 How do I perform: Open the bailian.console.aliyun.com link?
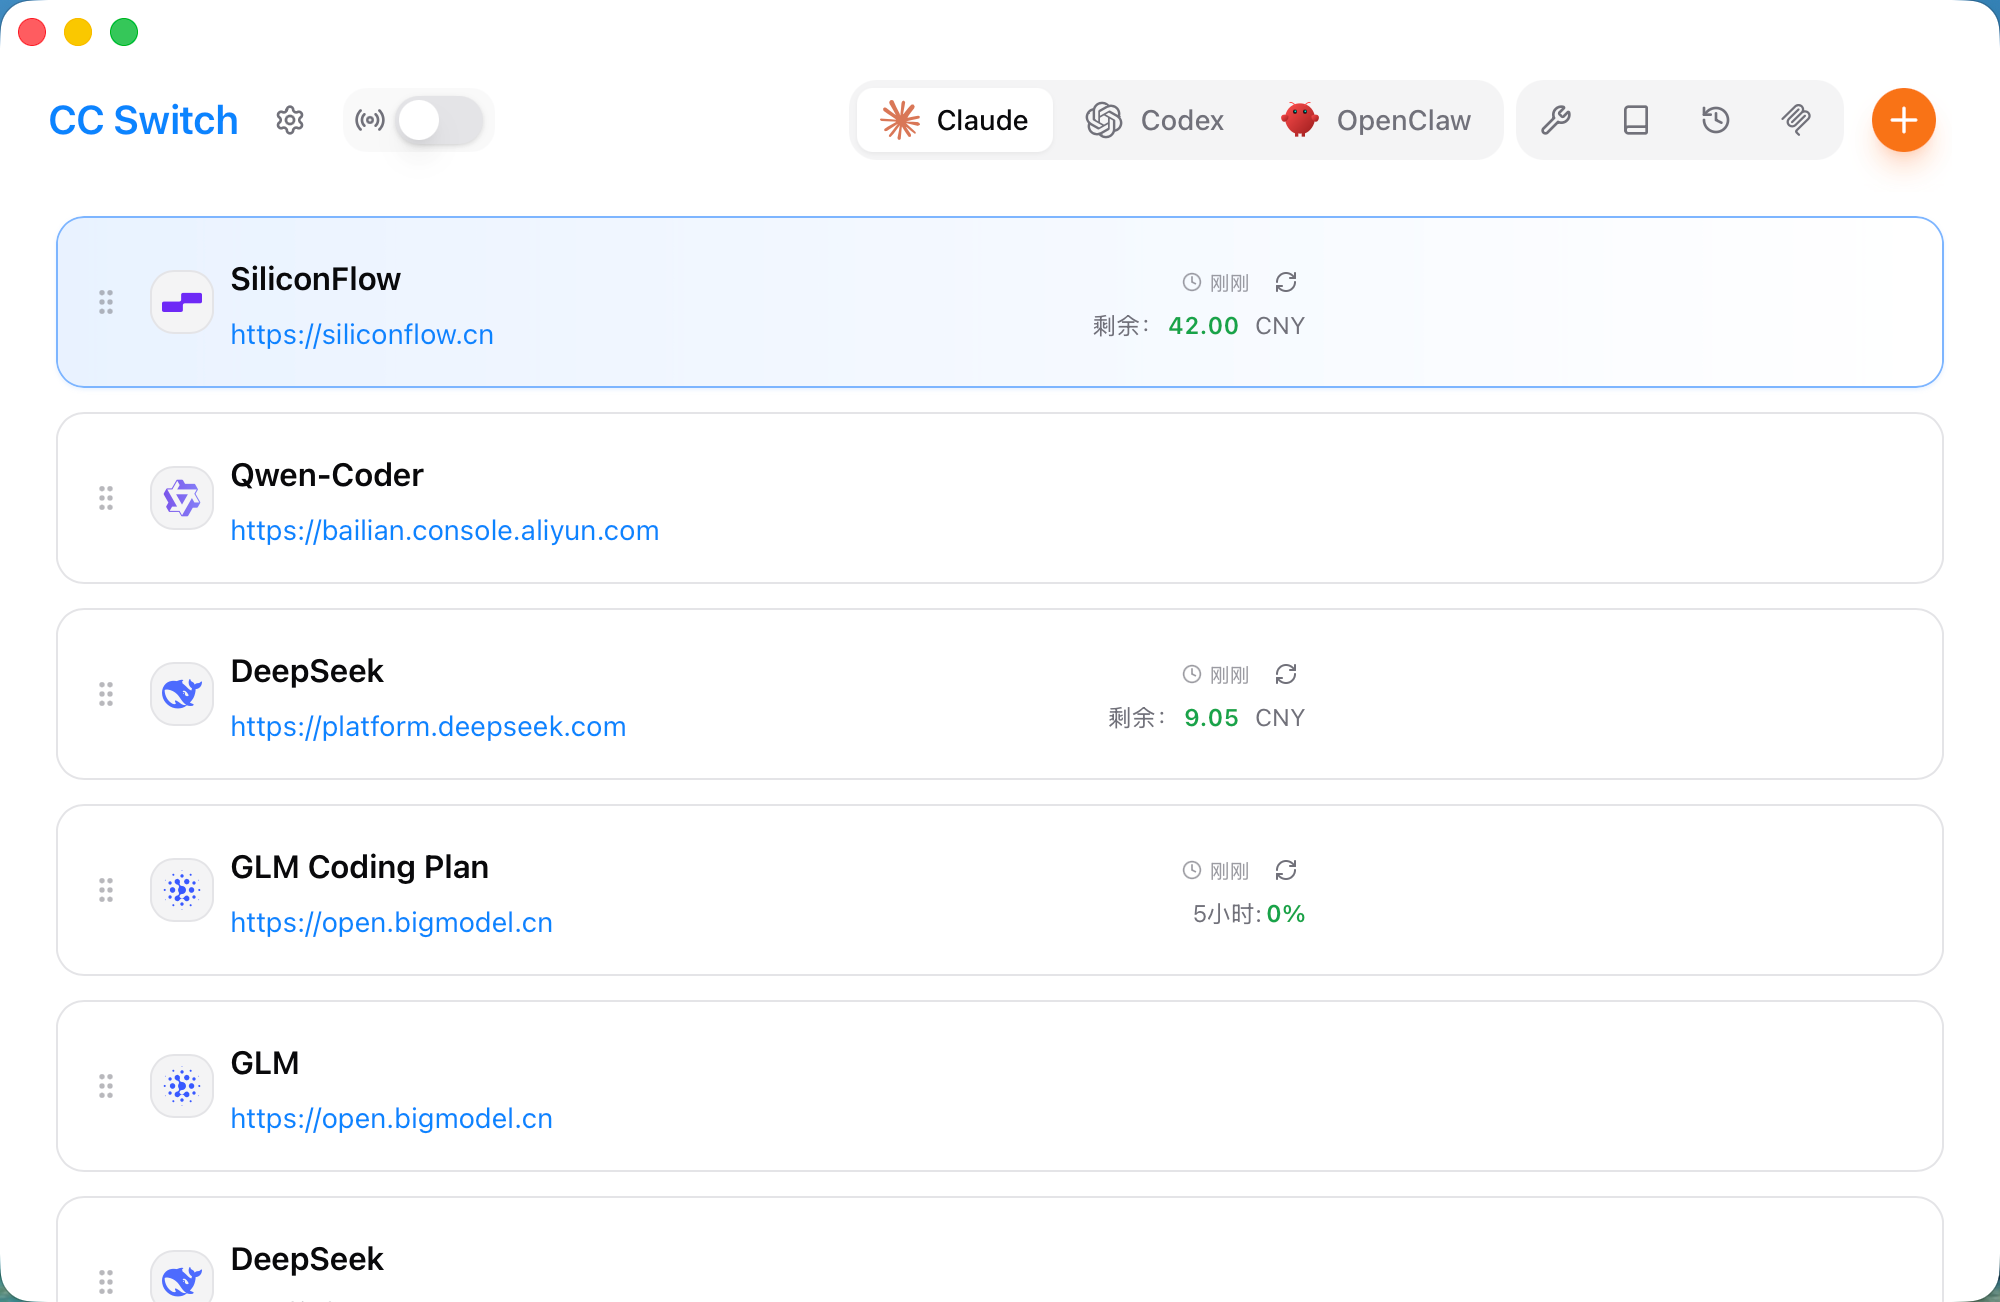(x=444, y=530)
